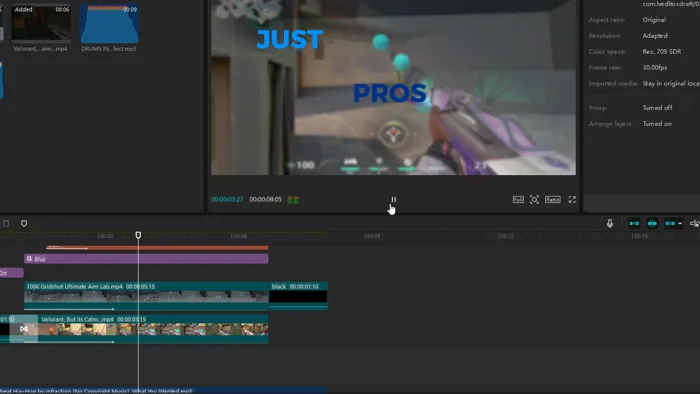This screenshot has width=700, height=394.
Task: Click the zoom-to-fit preview icon
Action: click(x=534, y=199)
